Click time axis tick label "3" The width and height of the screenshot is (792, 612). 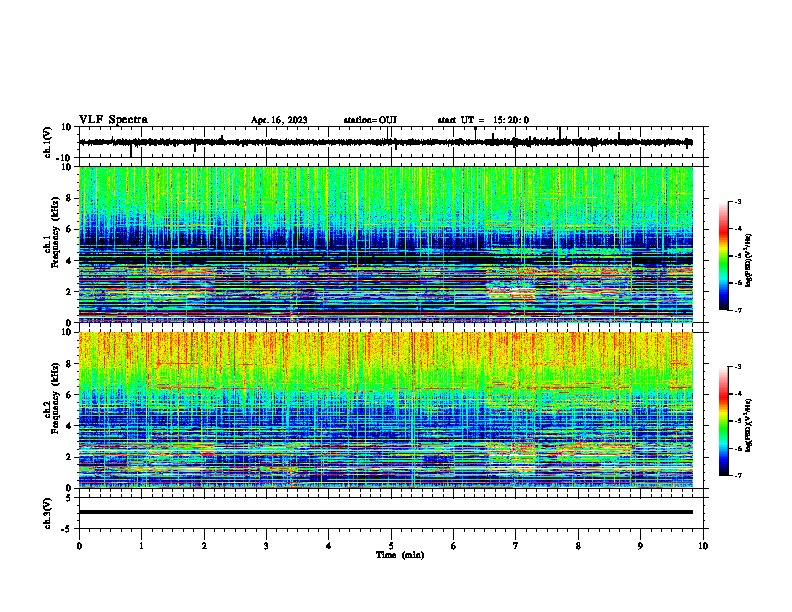pyautogui.click(x=266, y=546)
